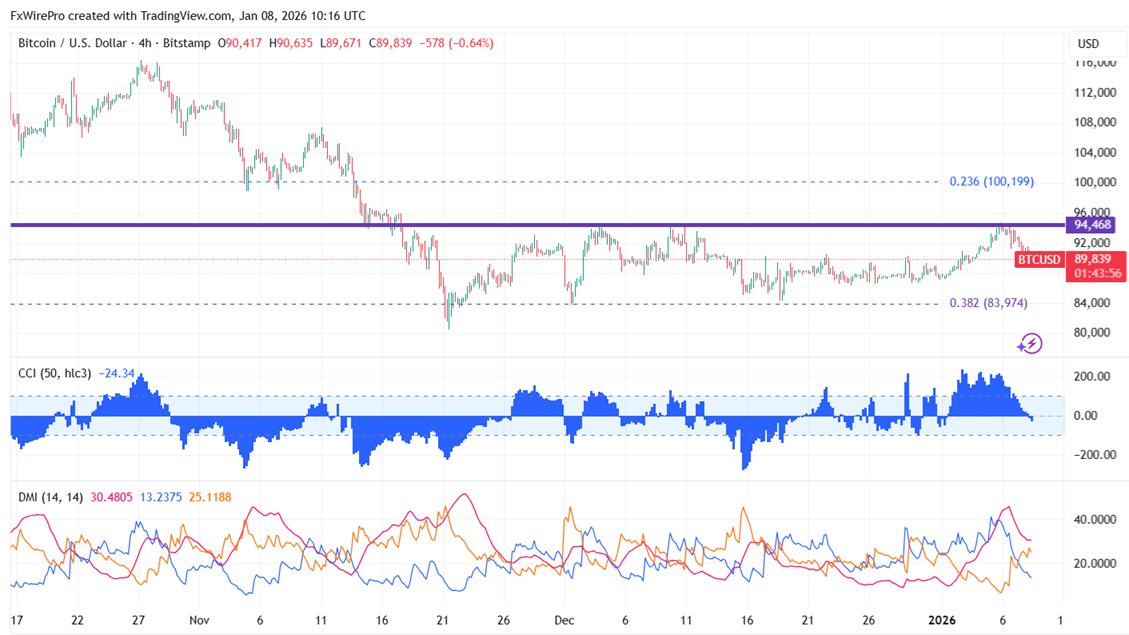Screen dimensions: 1129x635
Task: Click the FxWirePro TradingView caption text
Action: tap(188, 15)
